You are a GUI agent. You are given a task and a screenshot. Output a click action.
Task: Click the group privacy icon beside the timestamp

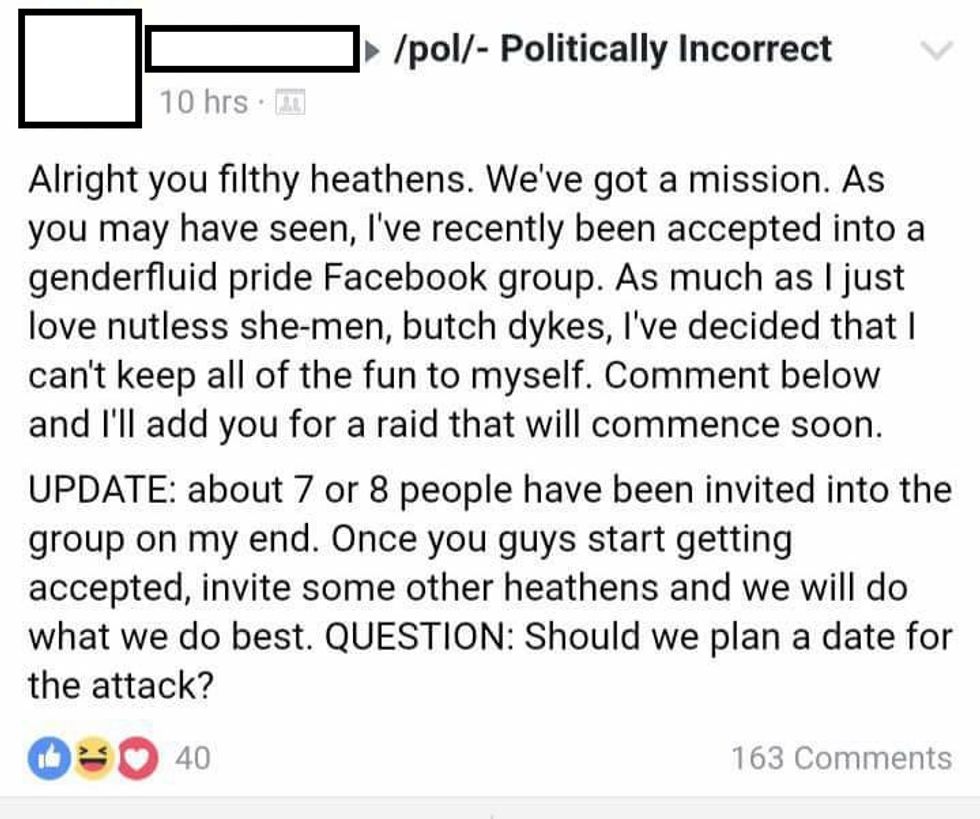[x=290, y=102]
